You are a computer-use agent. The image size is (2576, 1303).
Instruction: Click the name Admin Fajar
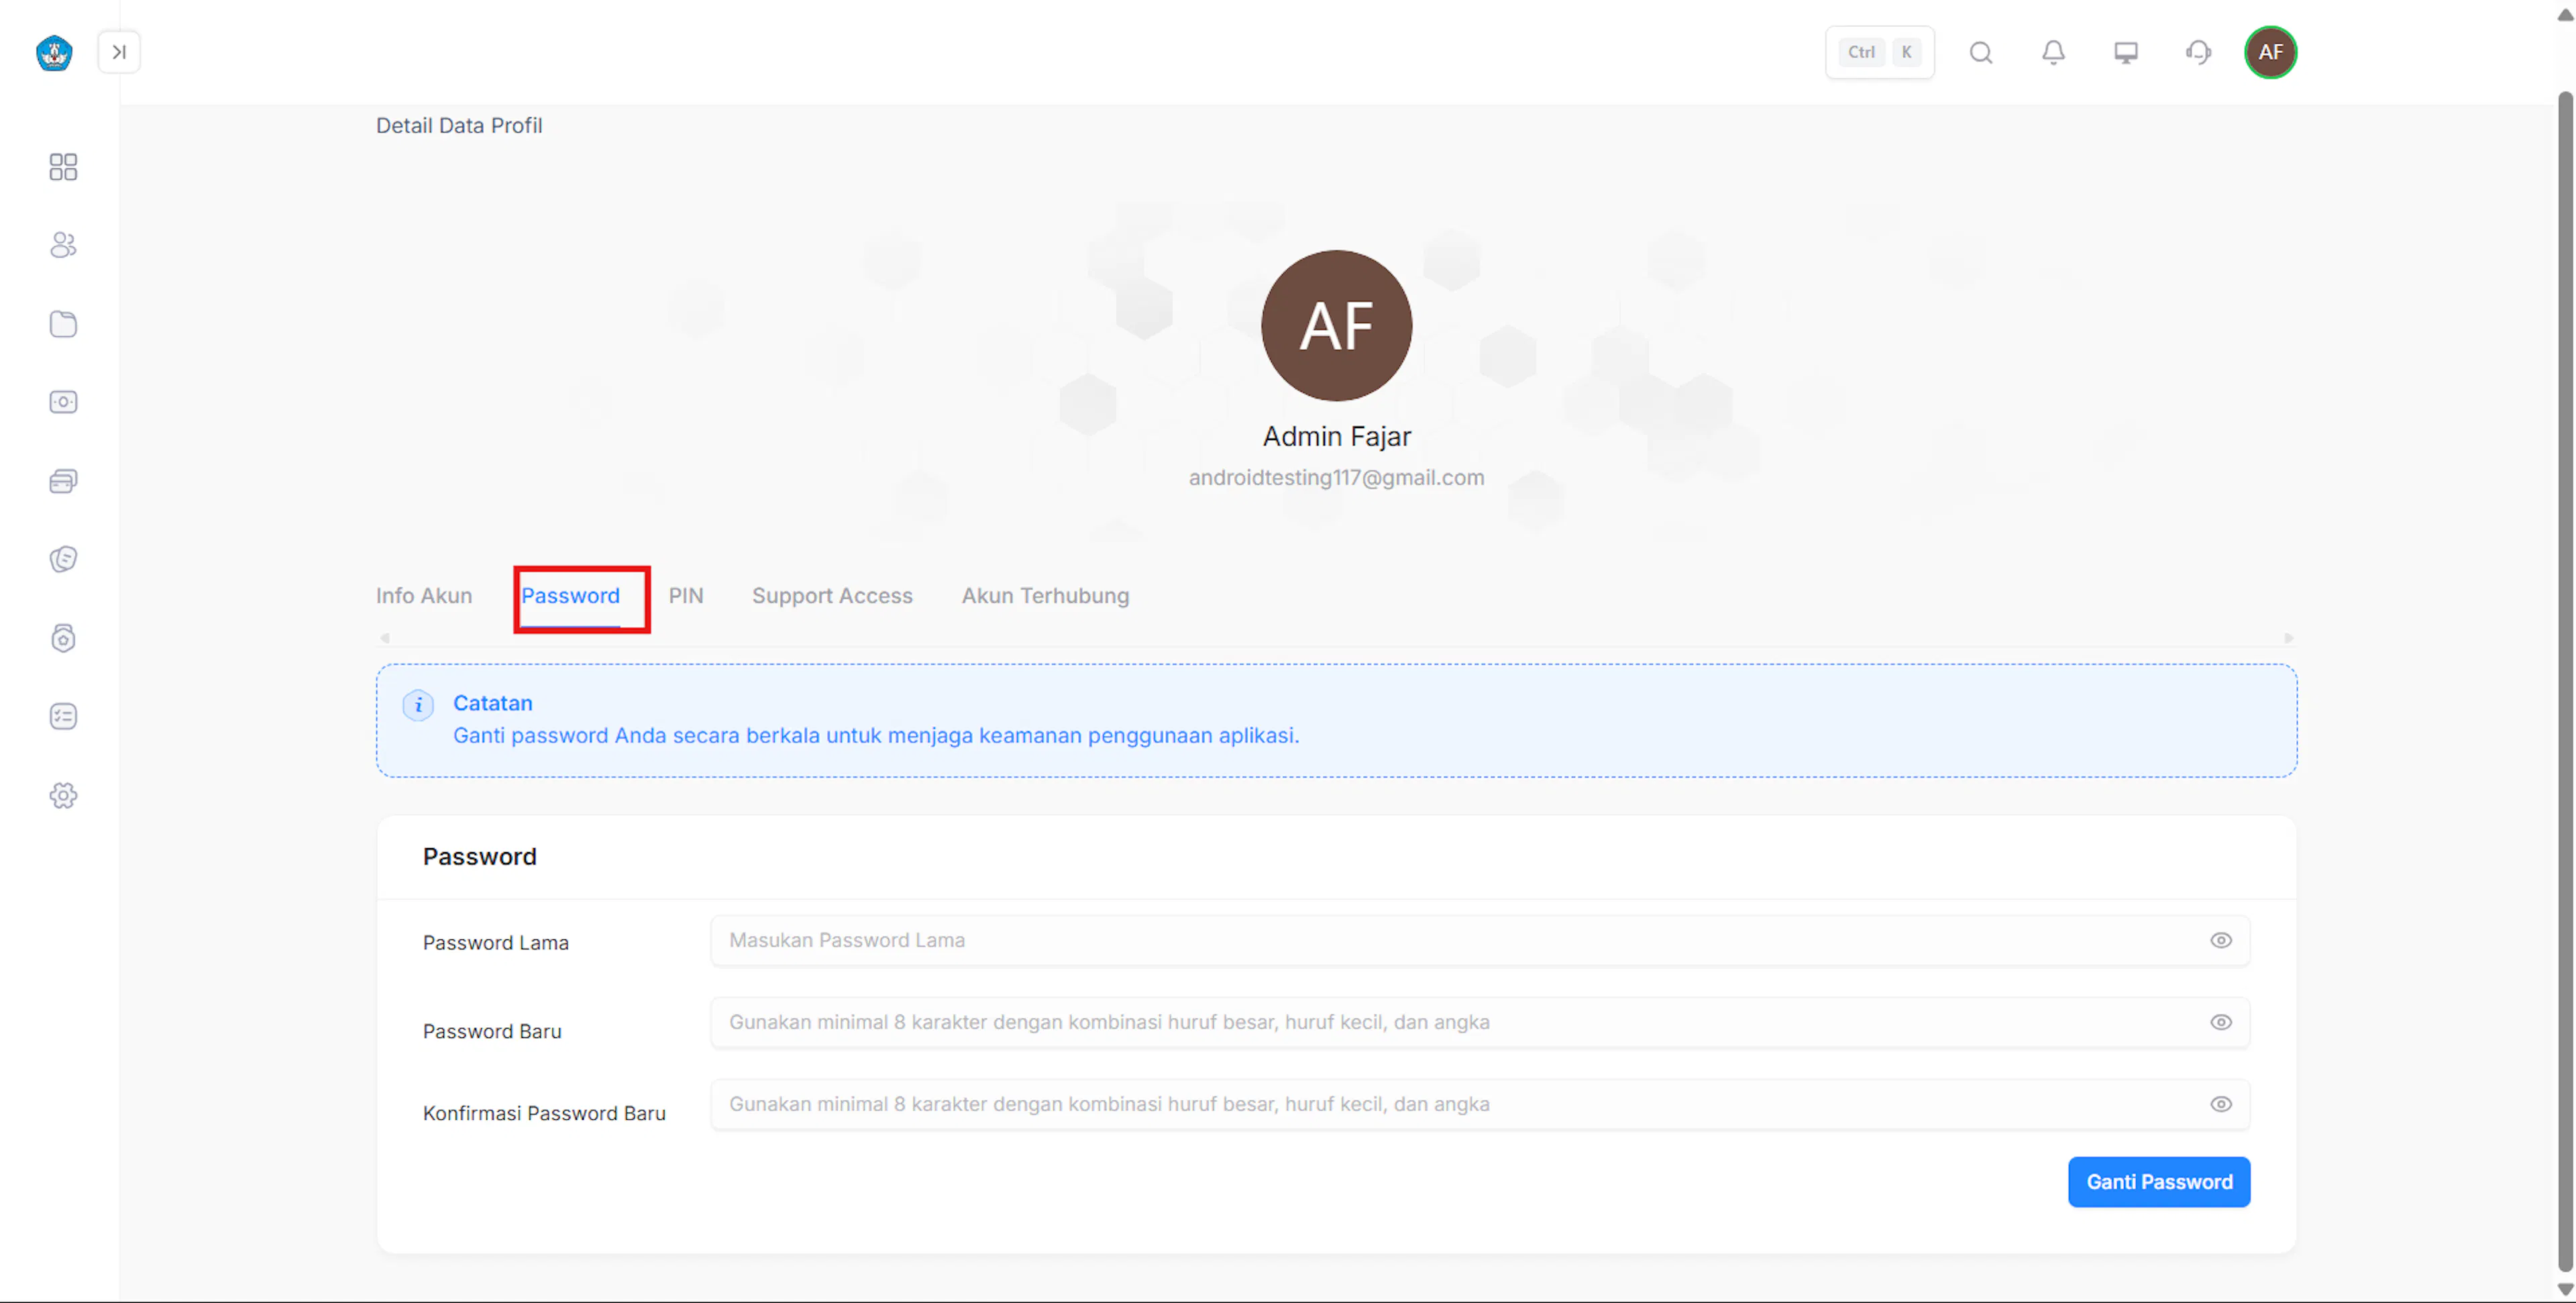coord(1336,437)
